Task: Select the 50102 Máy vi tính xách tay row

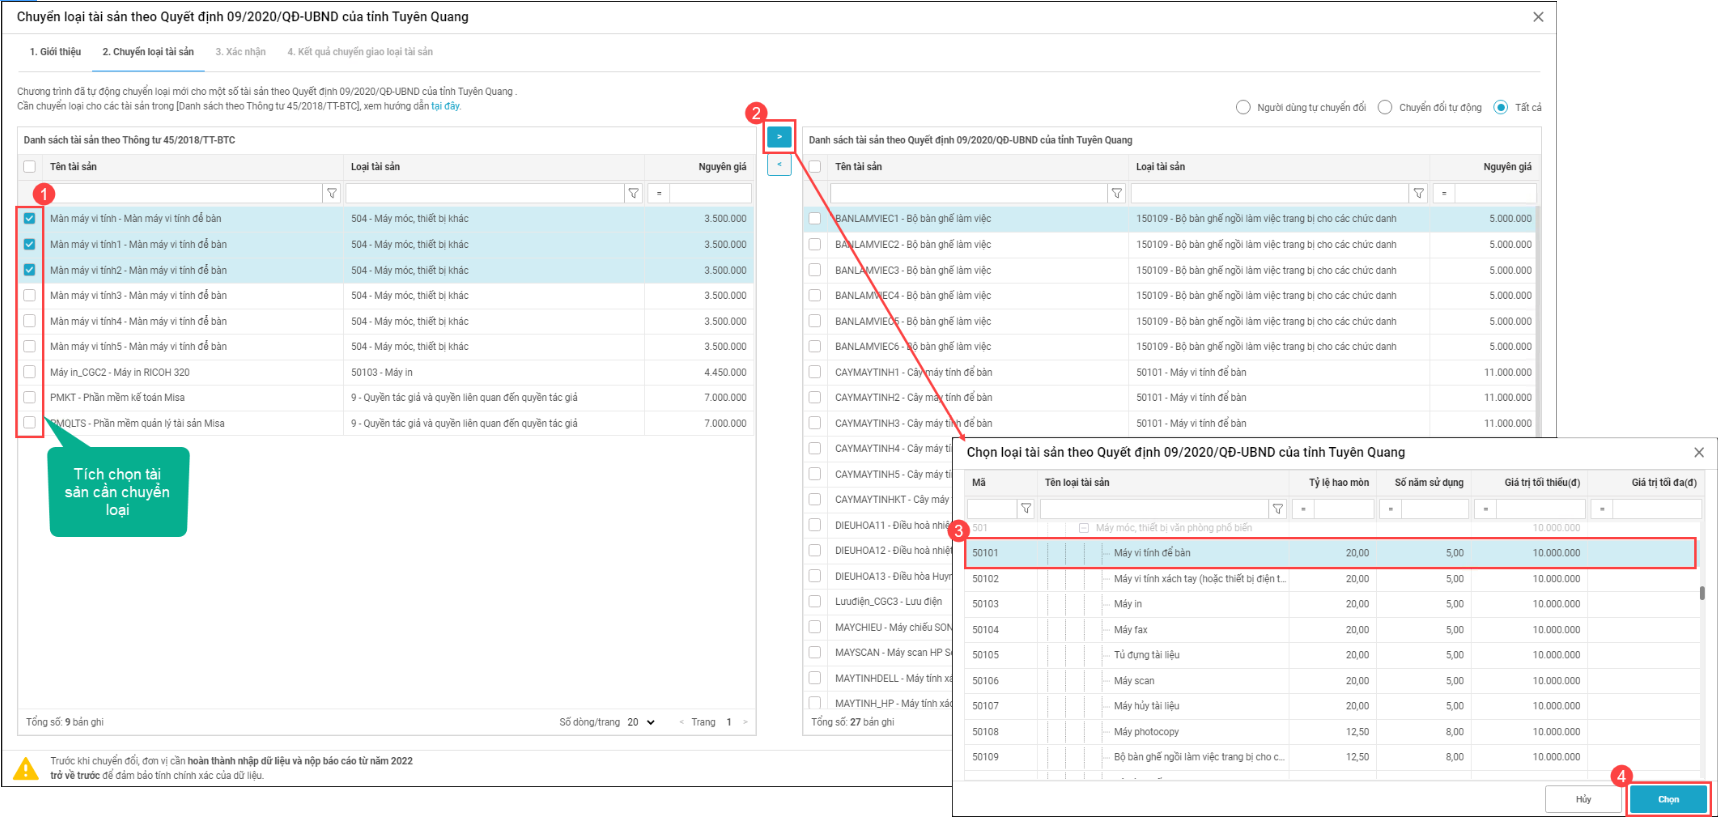Action: [1330, 579]
